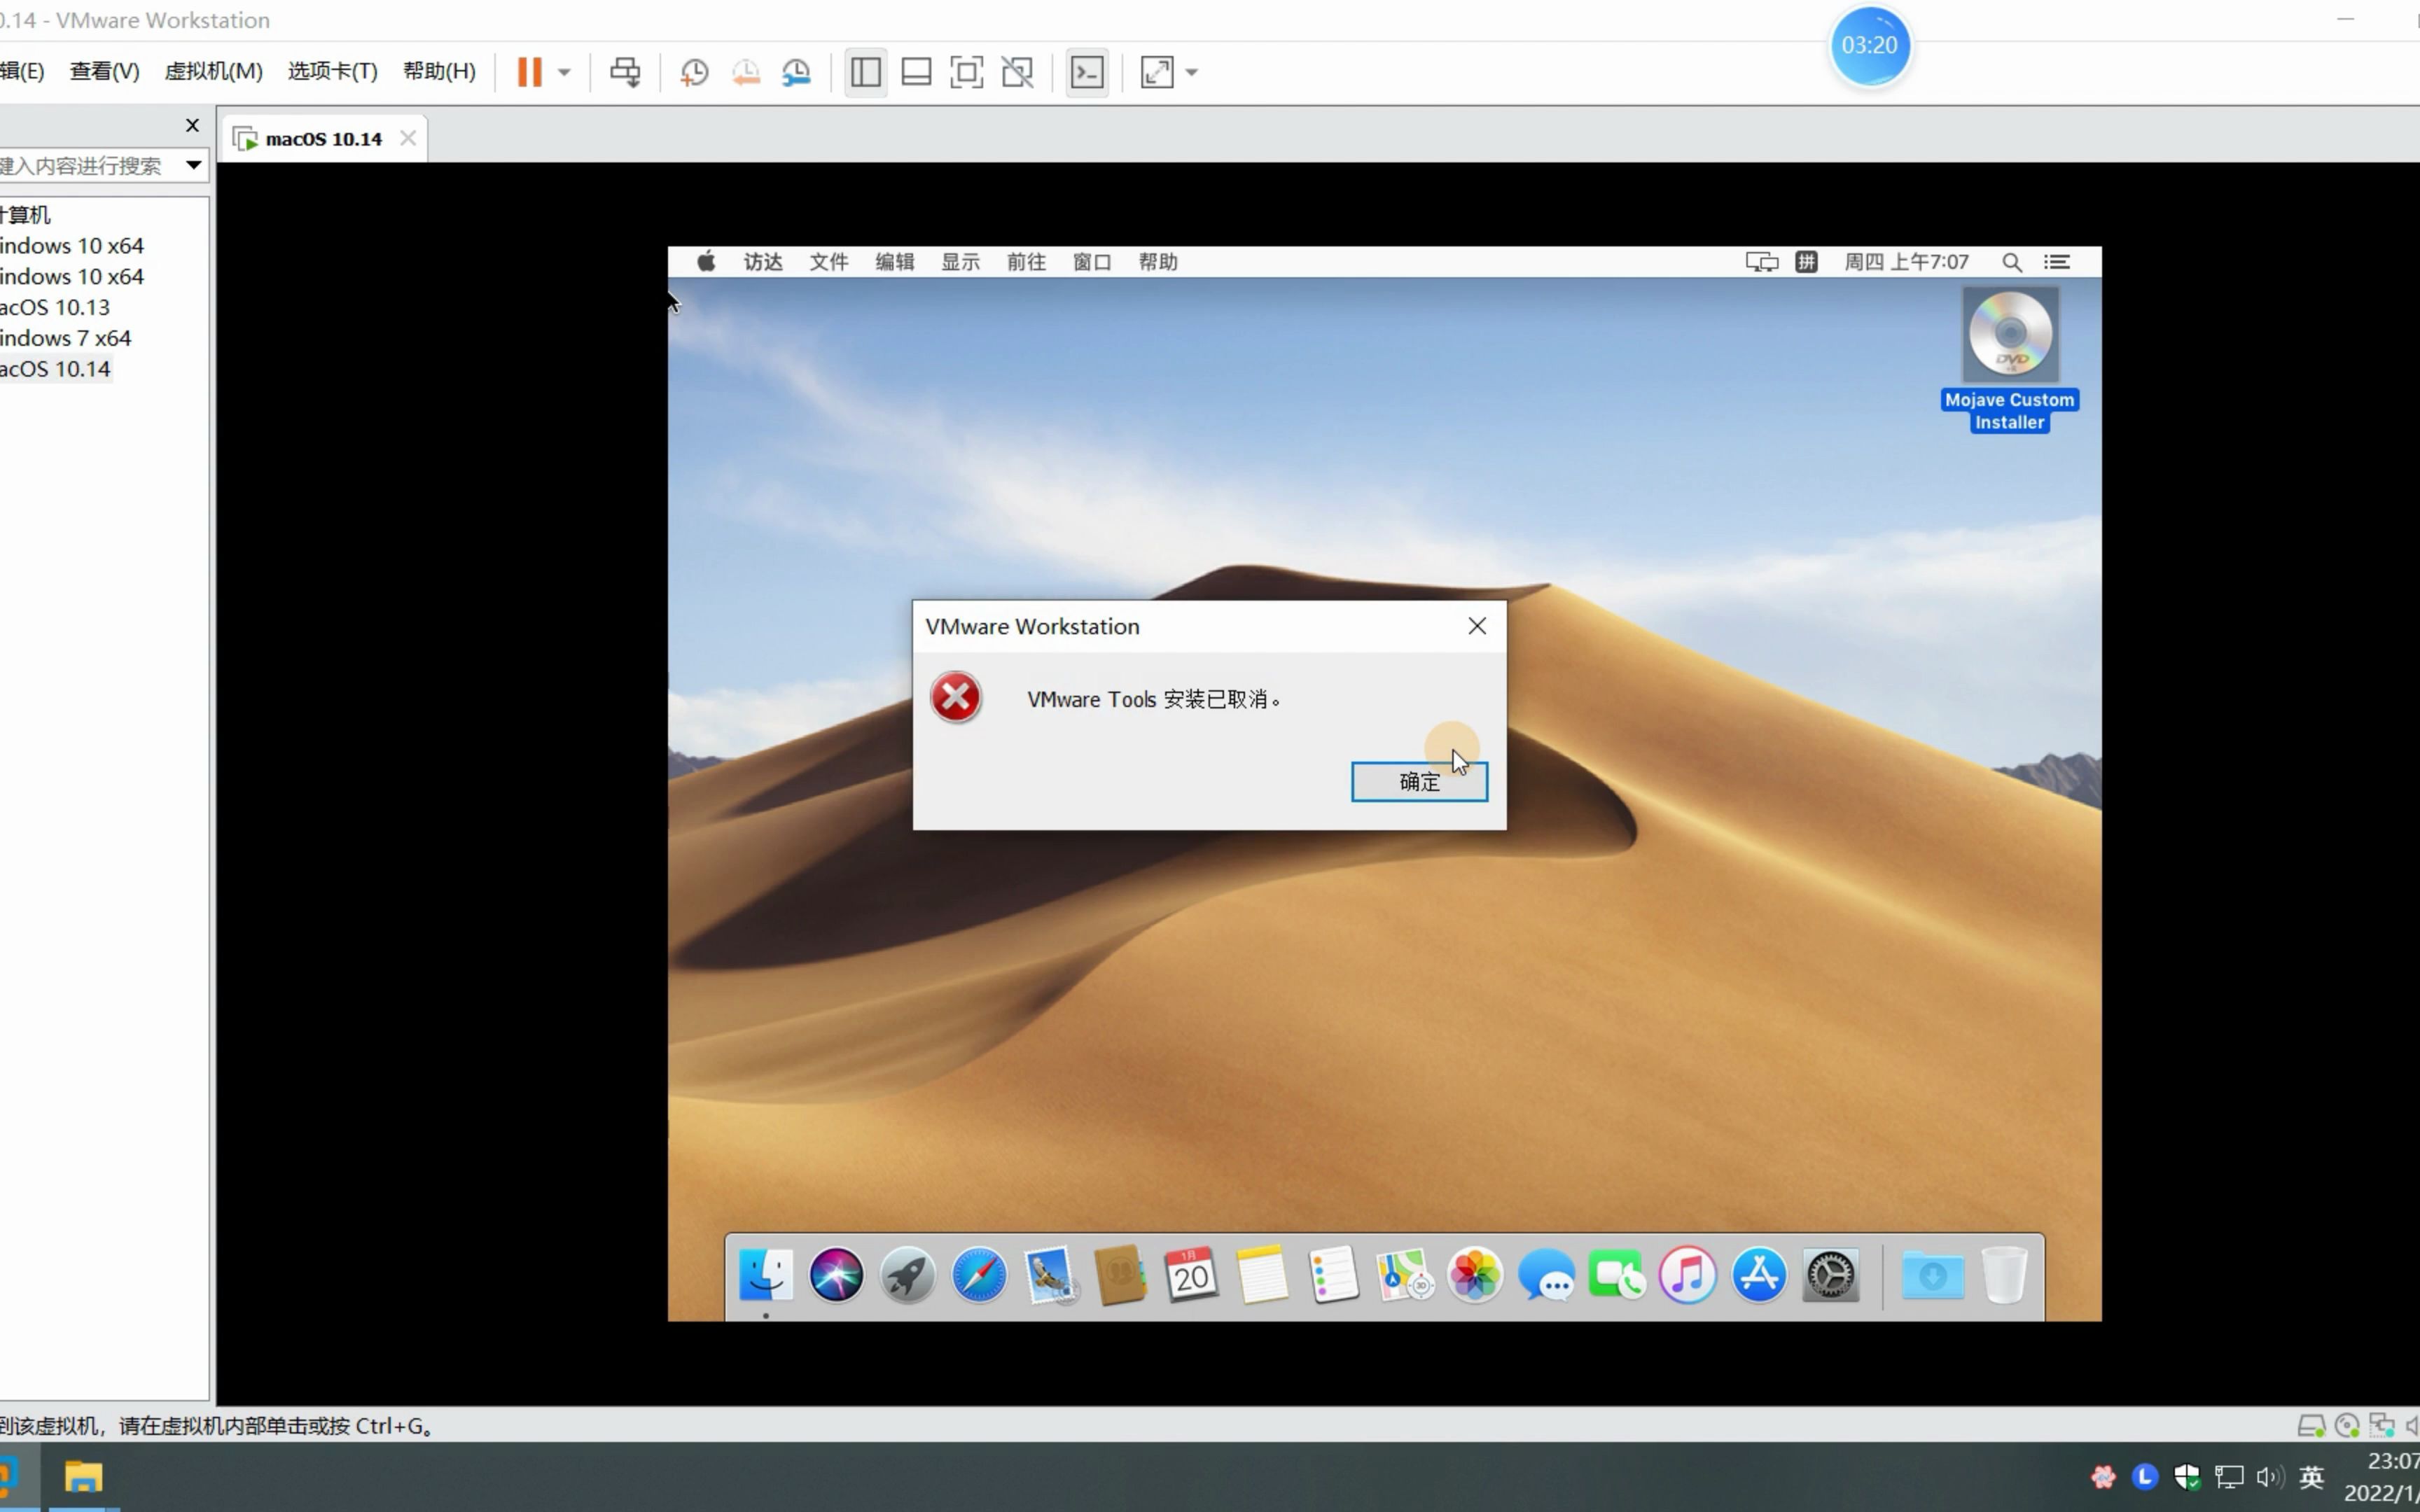Screen dimensions: 2420x1512
Task: Open Contacts book icon in Dock
Action: pyautogui.click(x=1121, y=1275)
